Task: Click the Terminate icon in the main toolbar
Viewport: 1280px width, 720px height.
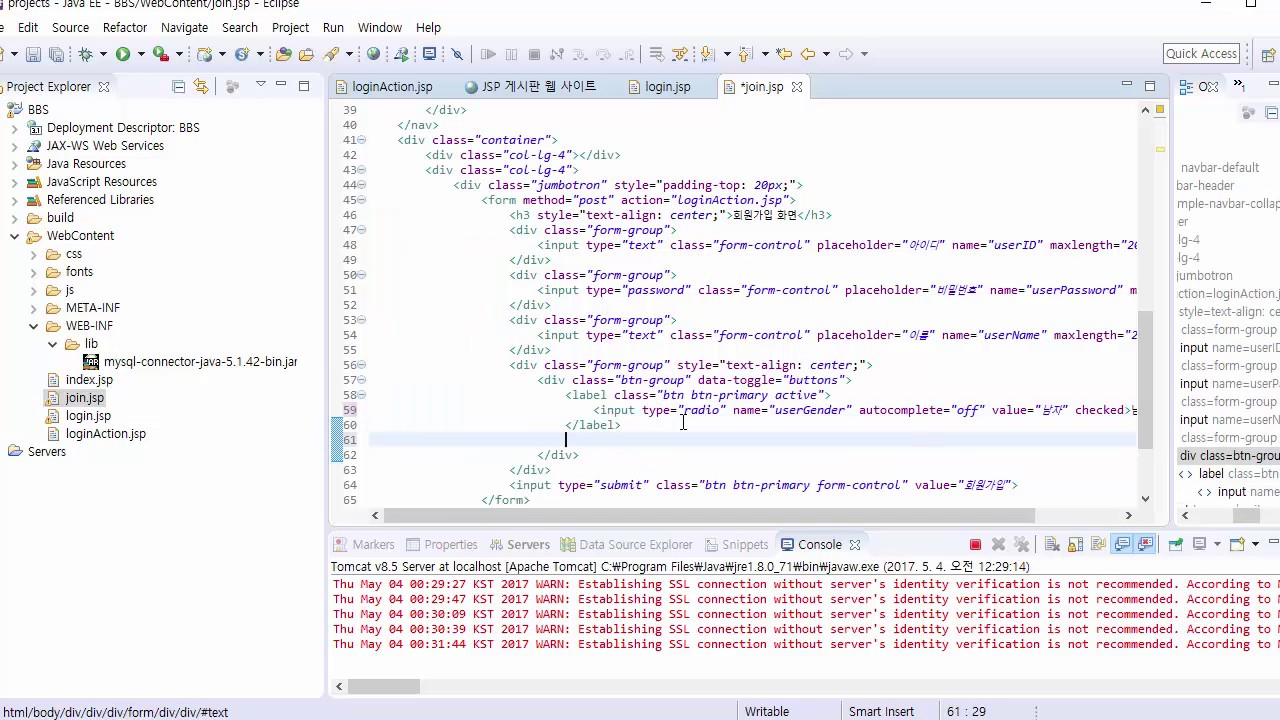Action: tap(534, 54)
